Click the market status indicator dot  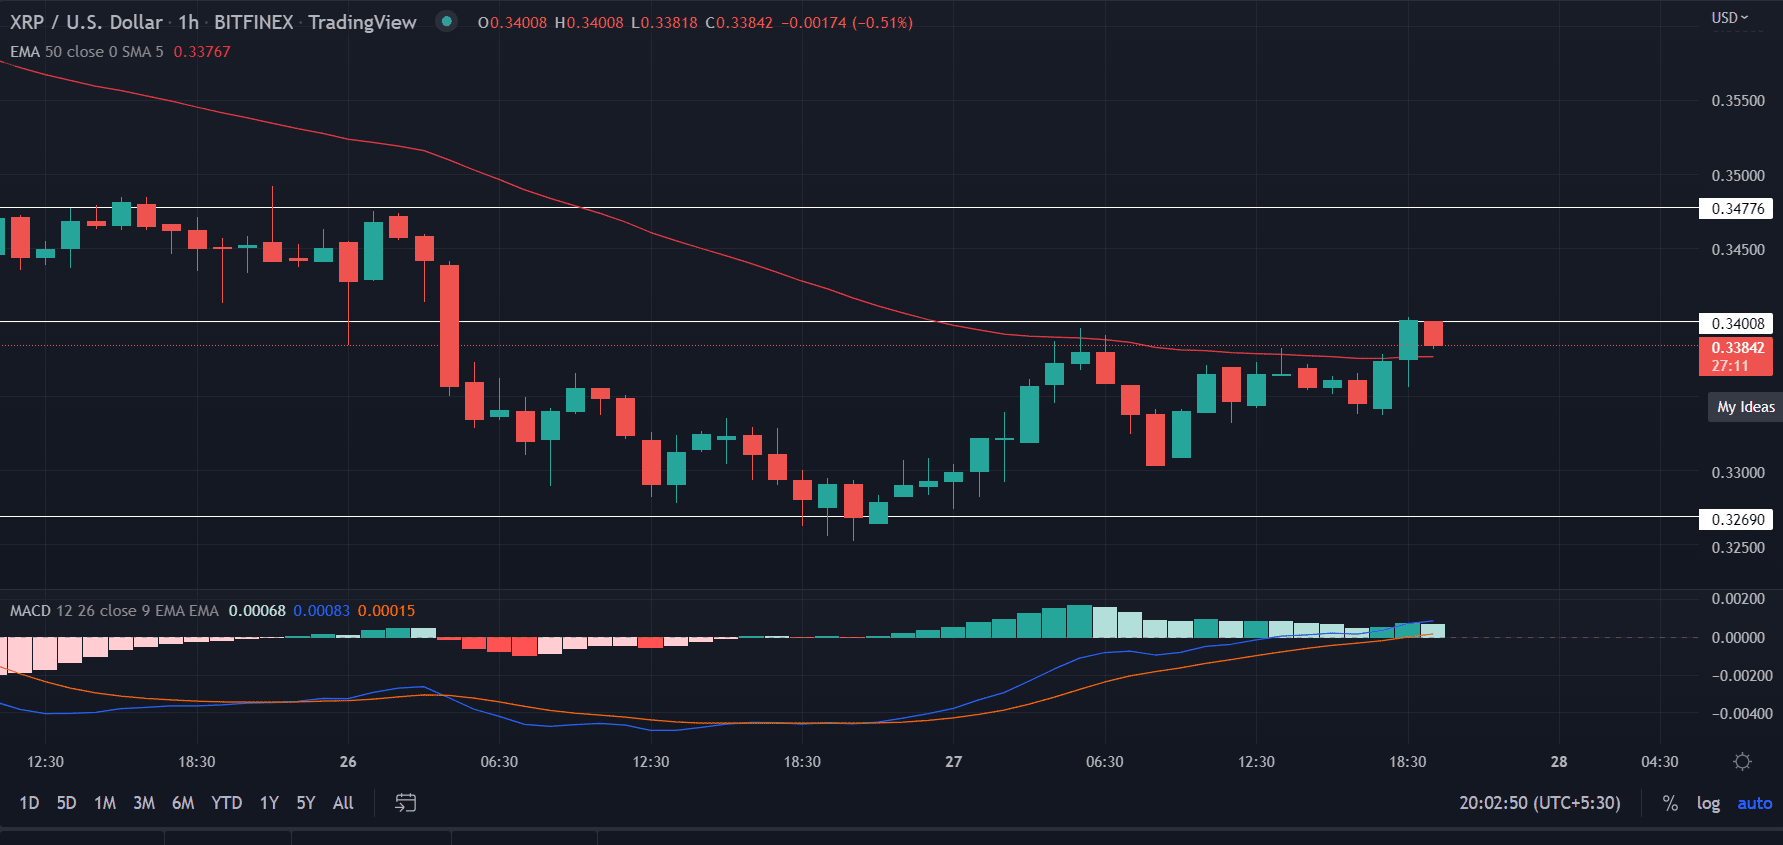point(447,21)
